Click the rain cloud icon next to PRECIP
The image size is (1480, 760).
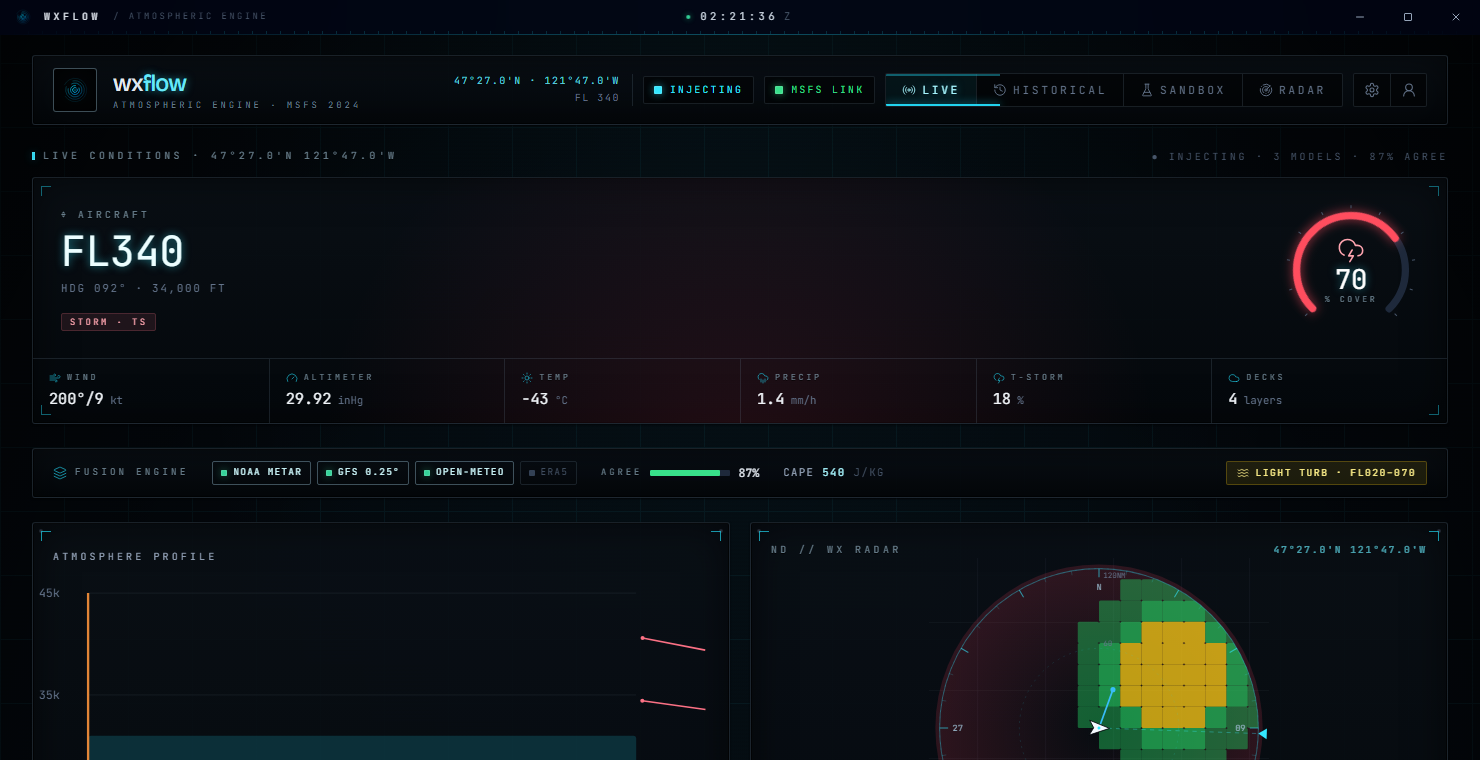(763, 378)
